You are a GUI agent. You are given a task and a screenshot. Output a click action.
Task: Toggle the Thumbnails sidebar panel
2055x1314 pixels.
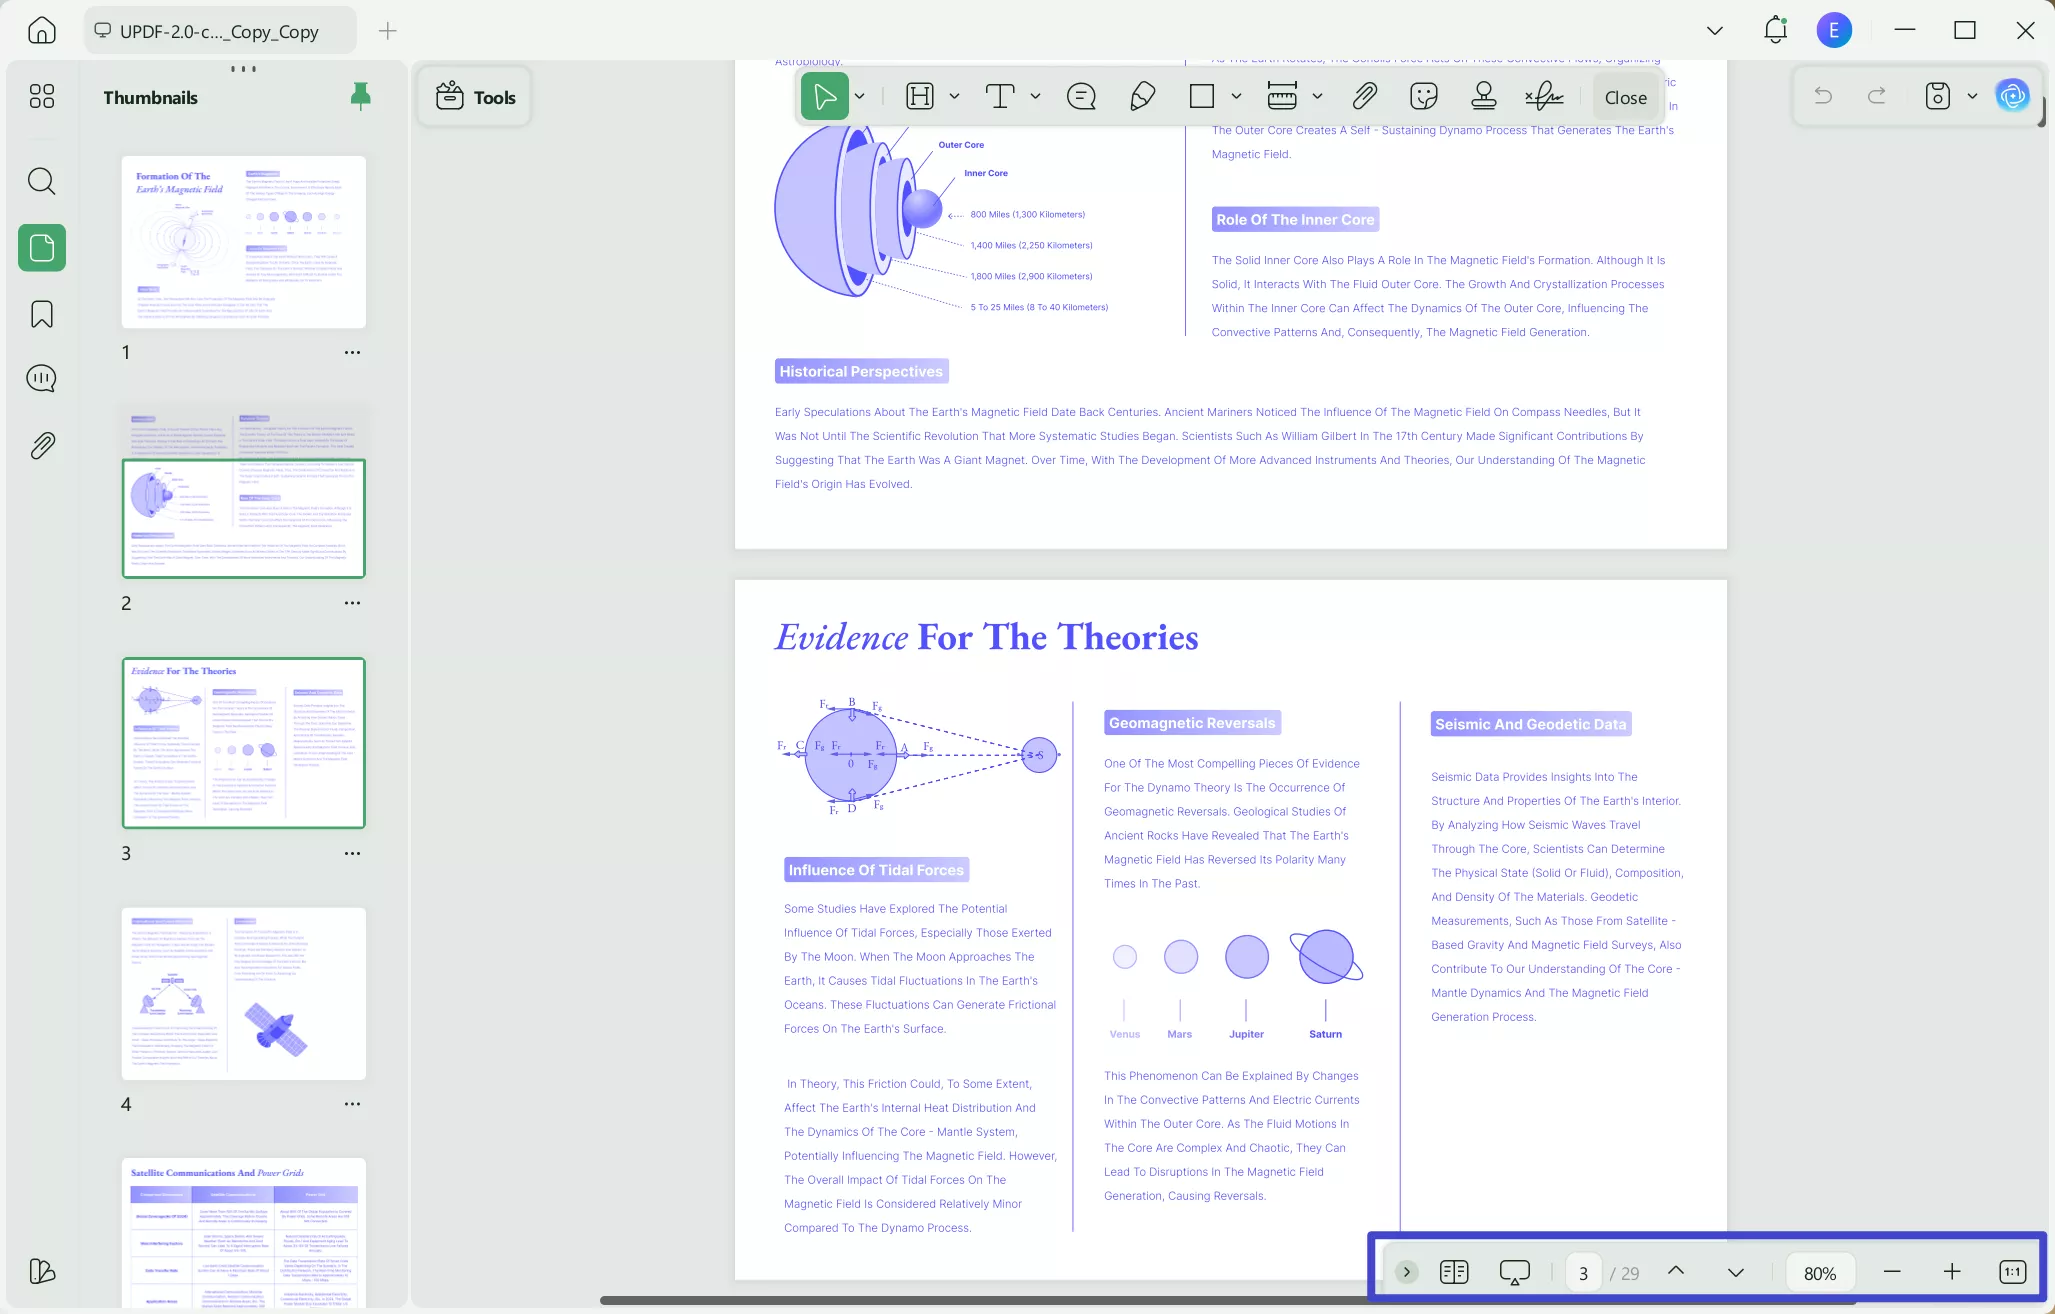[x=42, y=248]
